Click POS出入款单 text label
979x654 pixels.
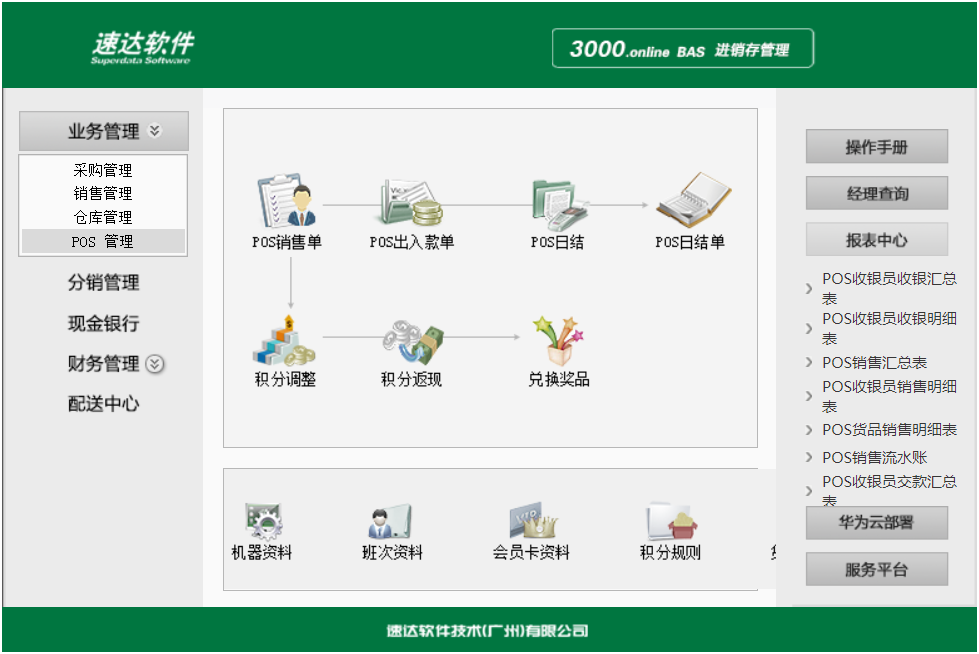click(x=412, y=242)
